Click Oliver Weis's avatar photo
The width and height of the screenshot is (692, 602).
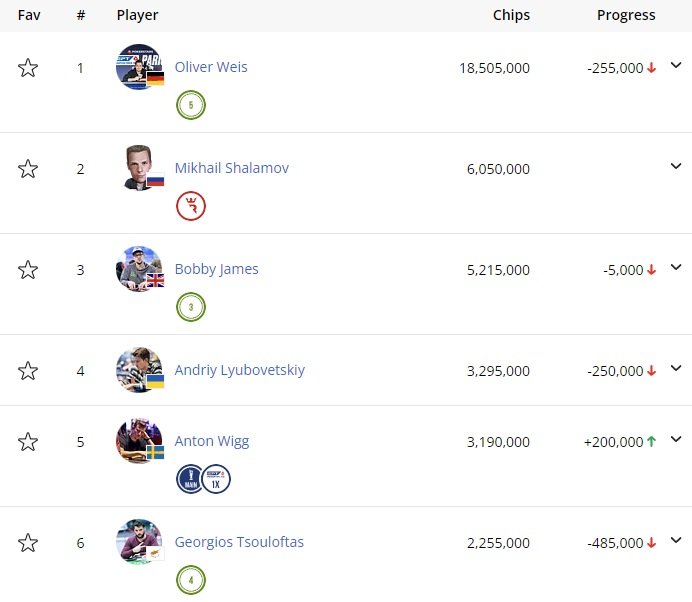coord(139,67)
